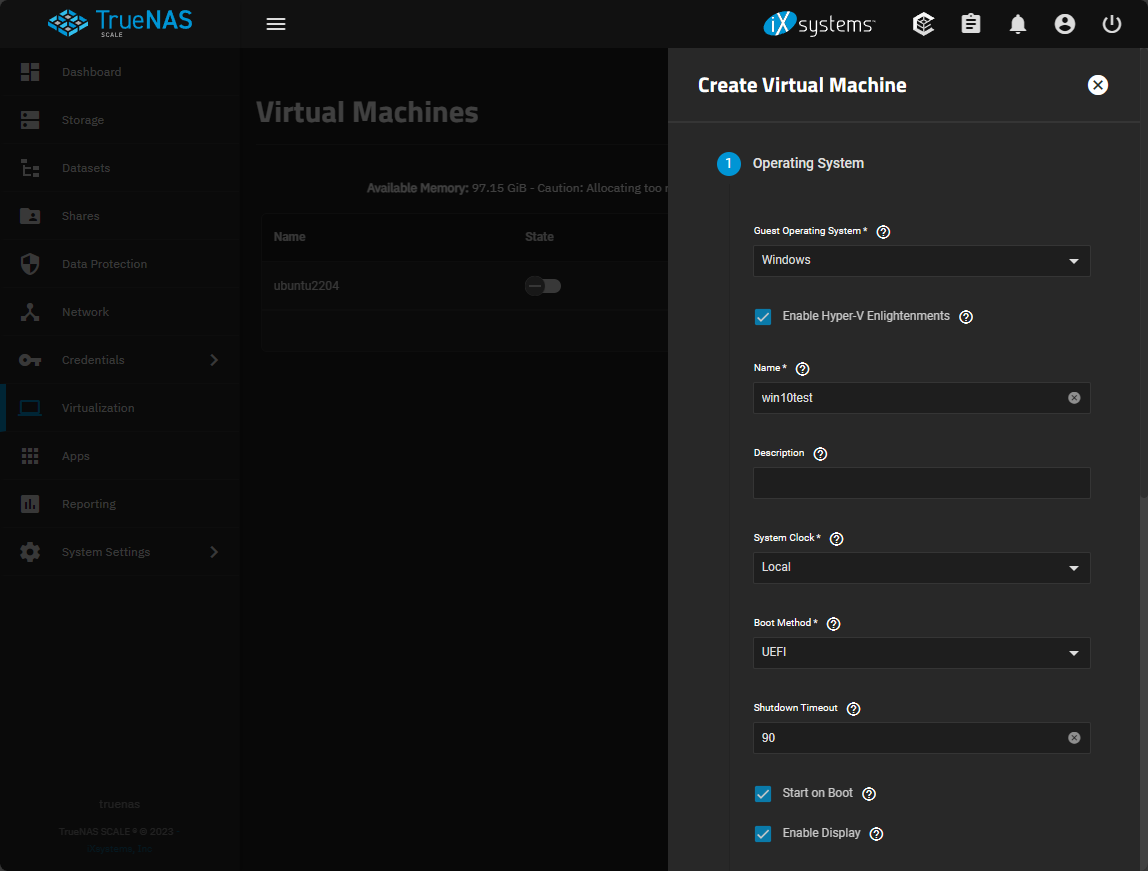The height and width of the screenshot is (871, 1148).
Task: Click the TrueCommand status icon
Action: click(924, 24)
